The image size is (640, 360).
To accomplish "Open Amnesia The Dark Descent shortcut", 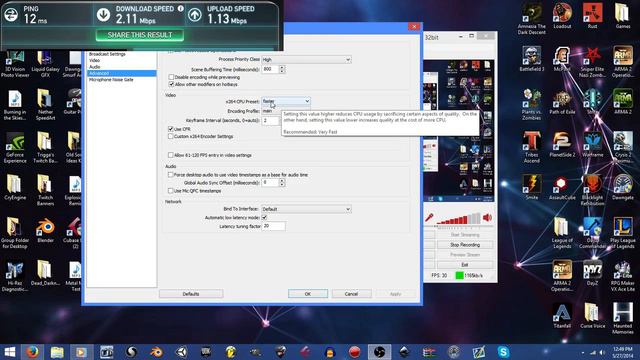I will [x=531, y=19].
